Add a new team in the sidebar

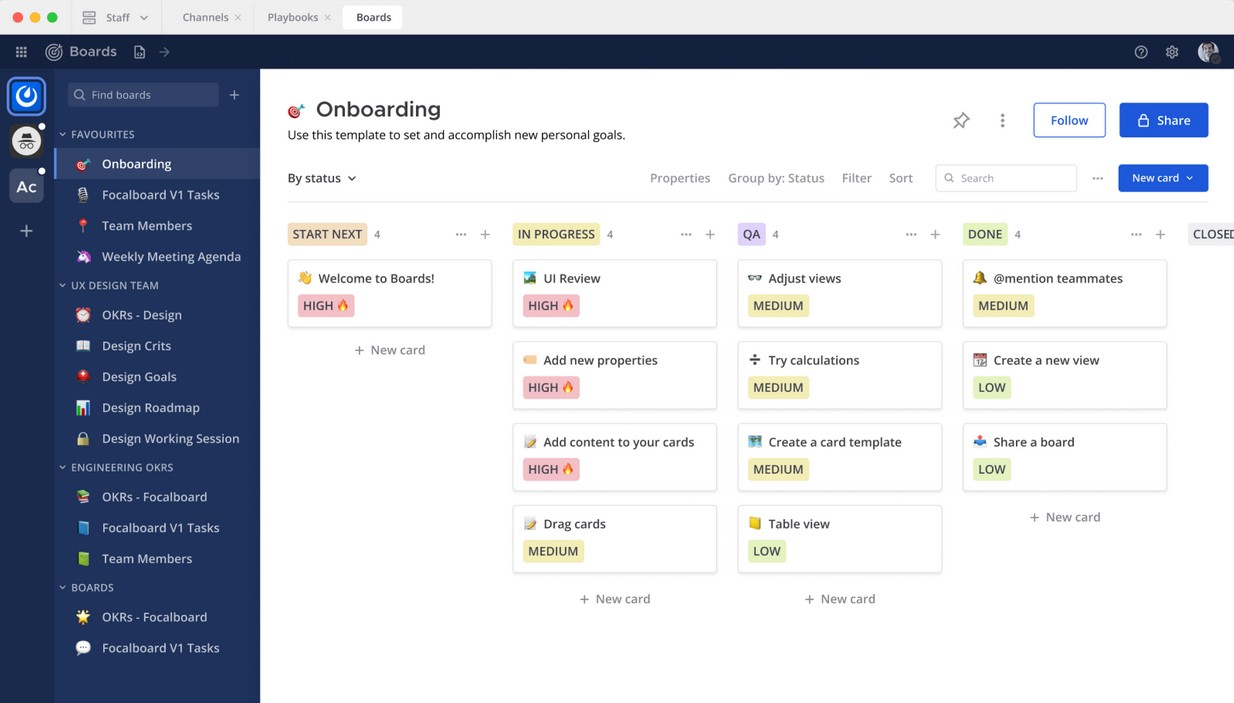click(26, 231)
